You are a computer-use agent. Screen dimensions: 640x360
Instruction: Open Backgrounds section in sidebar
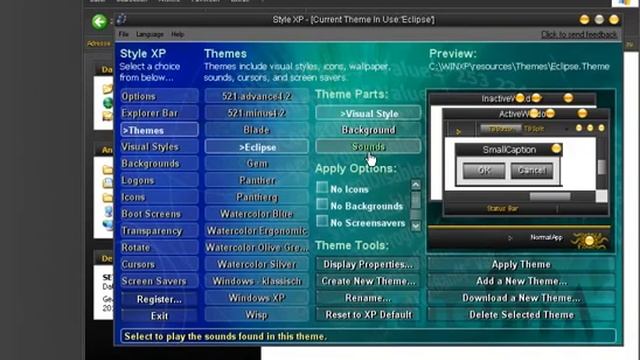click(159, 164)
